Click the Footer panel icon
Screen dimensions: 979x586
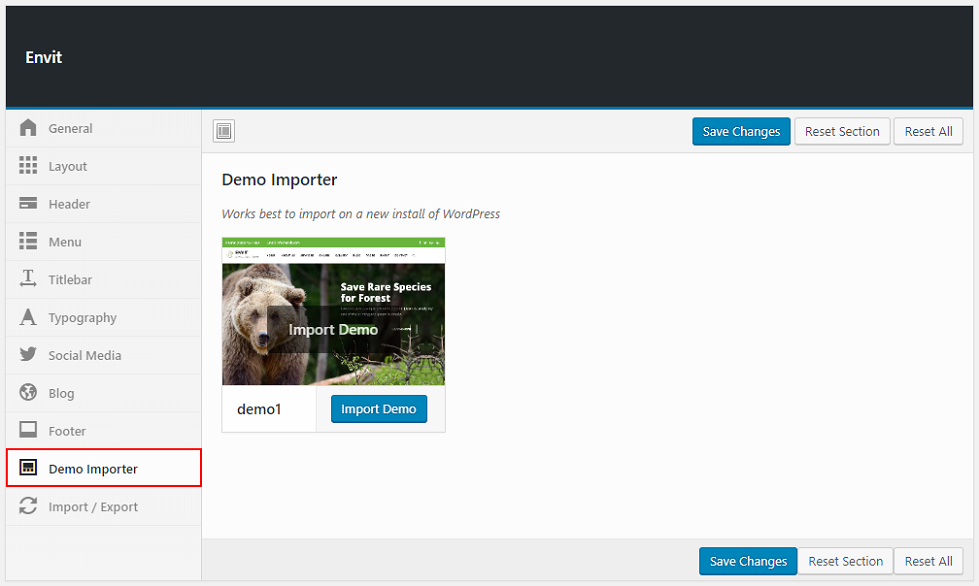coord(28,431)
